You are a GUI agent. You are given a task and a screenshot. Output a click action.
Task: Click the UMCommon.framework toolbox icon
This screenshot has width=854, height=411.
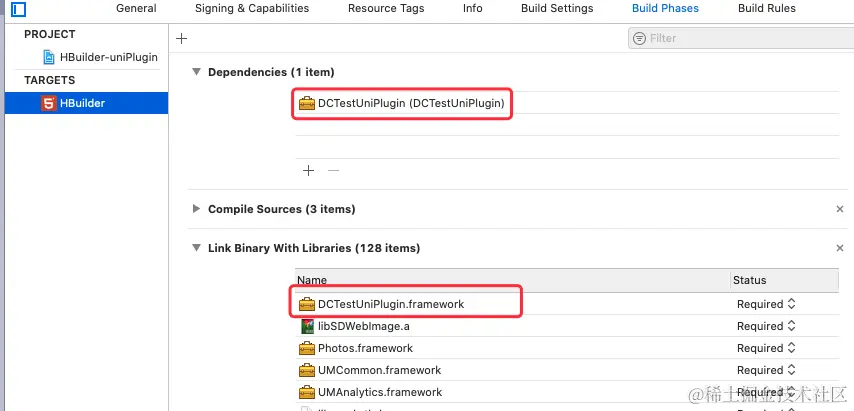tap(307, 370)
